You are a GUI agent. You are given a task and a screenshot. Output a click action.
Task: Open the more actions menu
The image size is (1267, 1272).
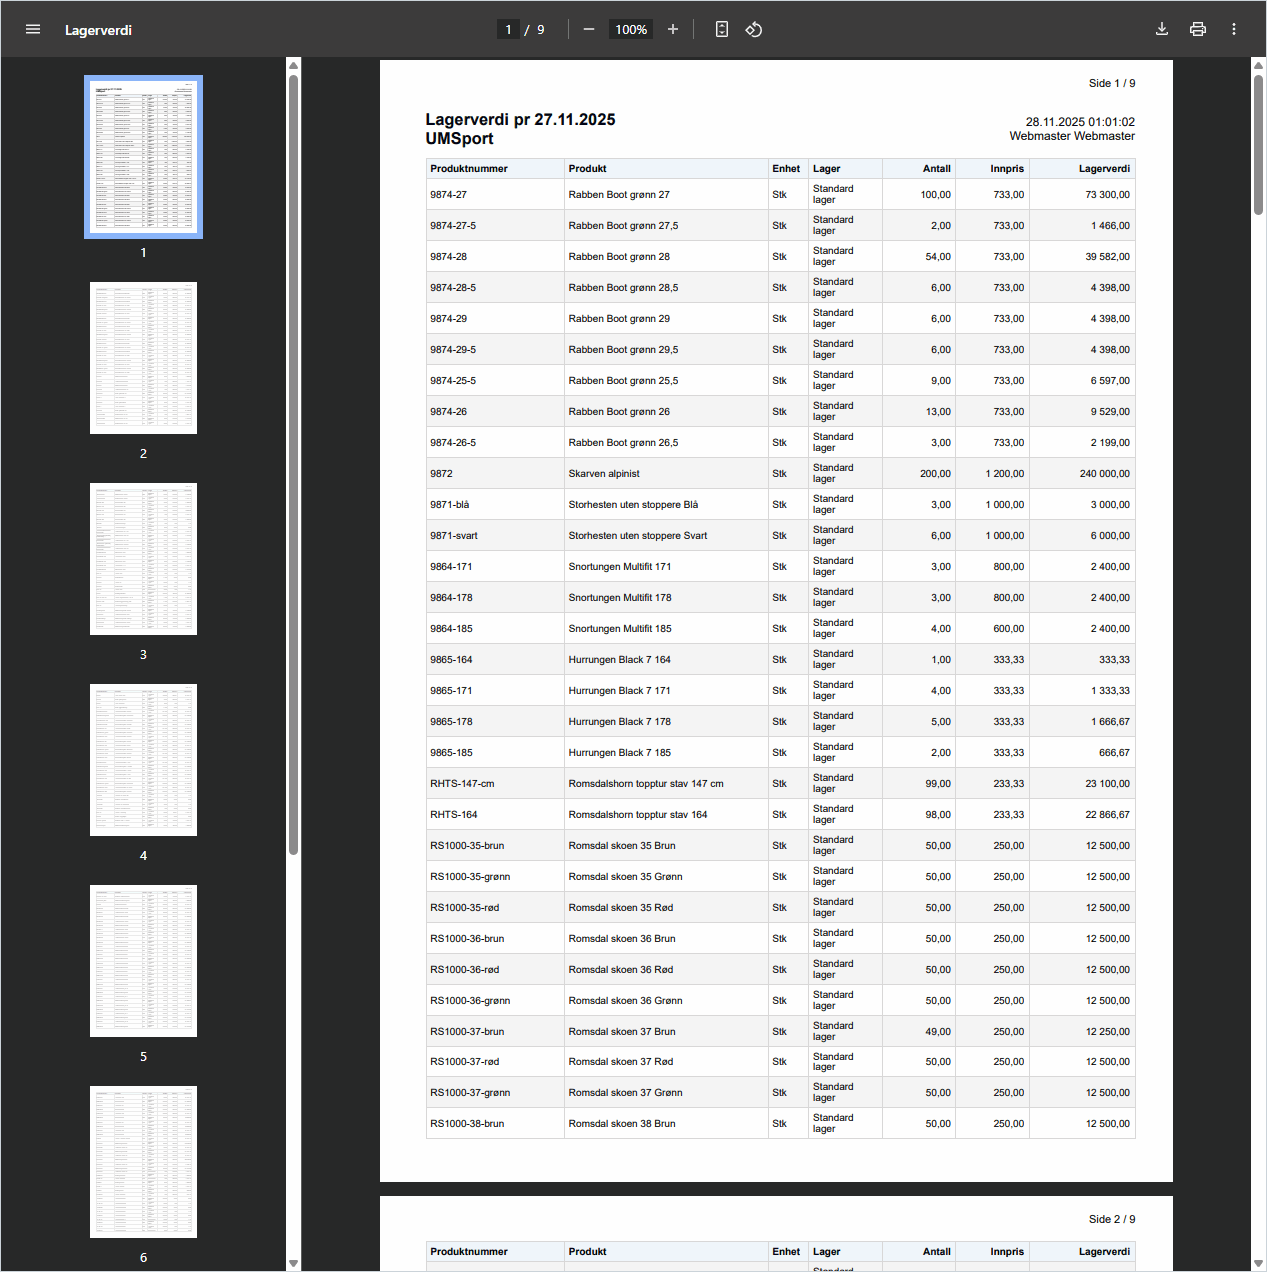click(x=1234, y=30)
